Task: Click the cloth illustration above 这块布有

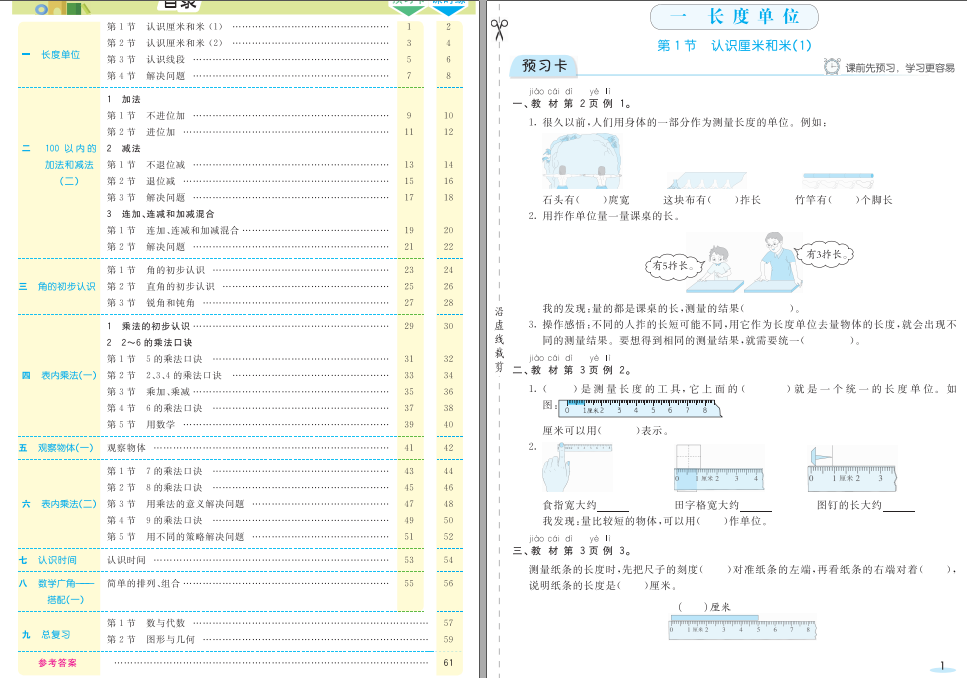Action: (x=707, y=181)
